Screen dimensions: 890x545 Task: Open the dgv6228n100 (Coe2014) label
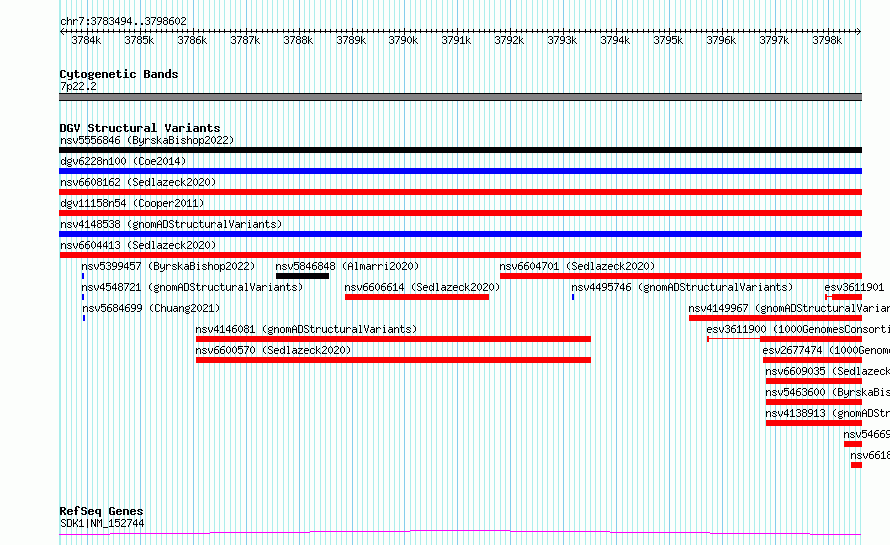pos(123,161)
